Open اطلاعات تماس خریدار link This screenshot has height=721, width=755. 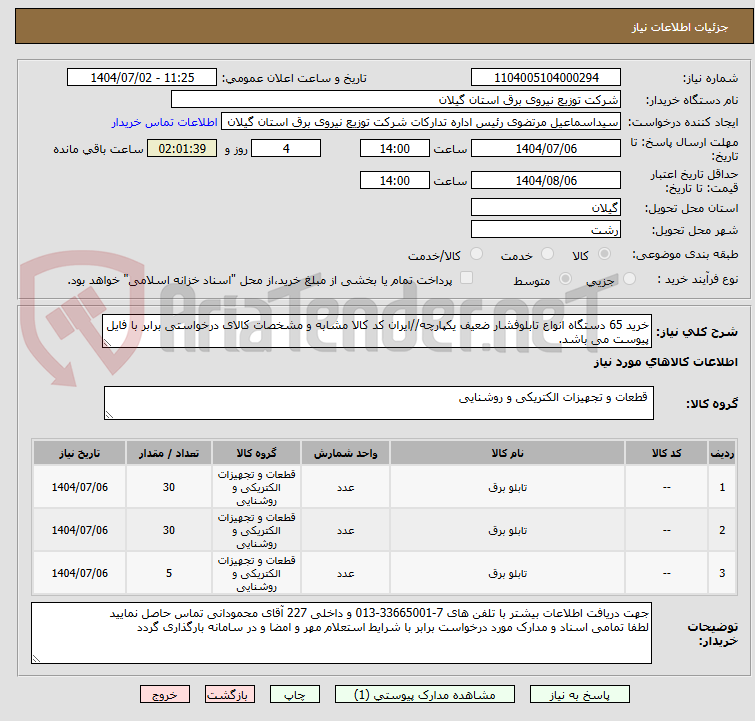[x=165, y=122]
